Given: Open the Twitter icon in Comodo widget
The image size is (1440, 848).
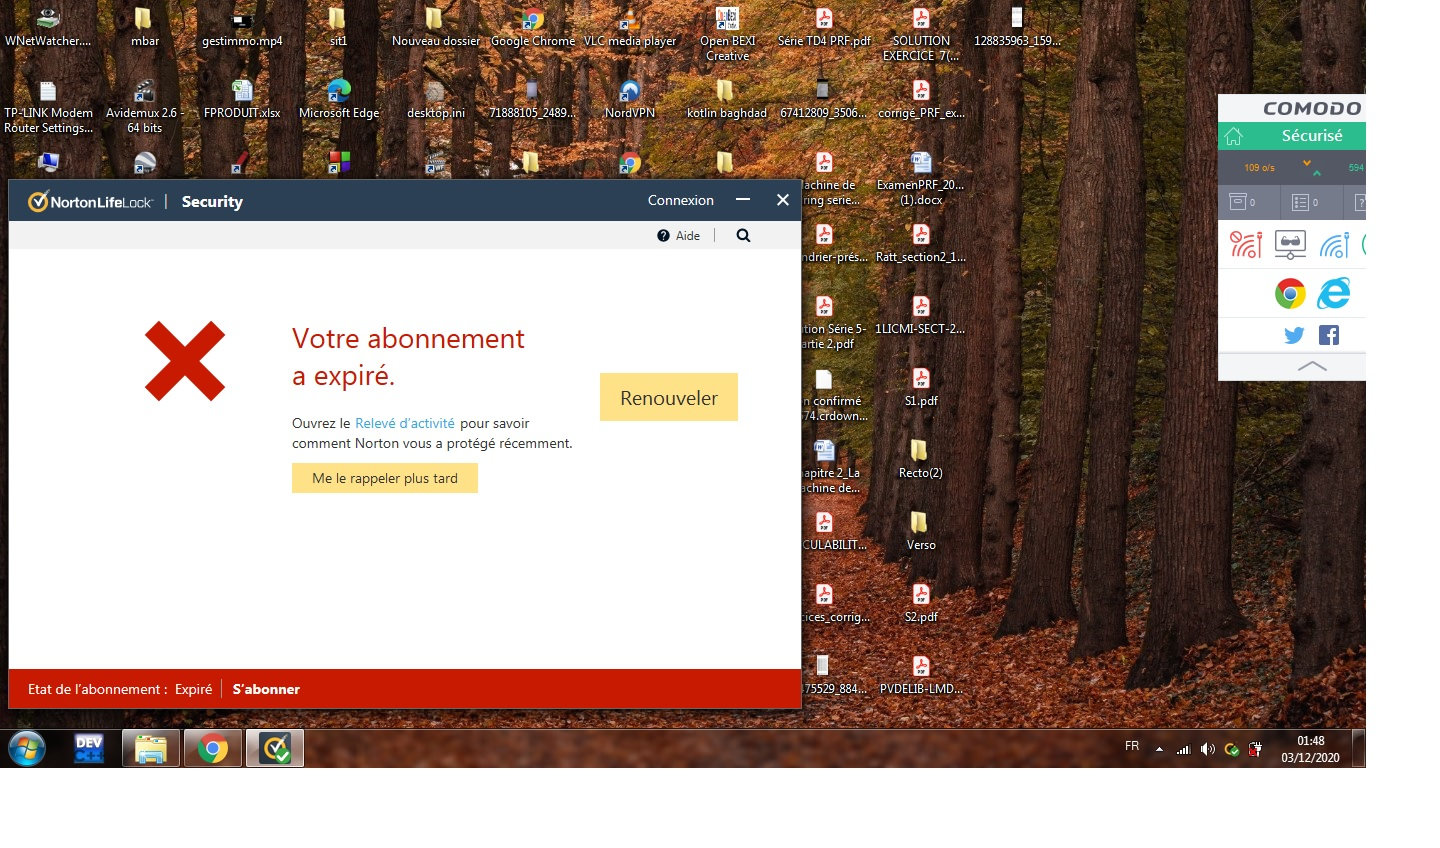Looking at the screenshot, I should click(x=1294, y=335).
